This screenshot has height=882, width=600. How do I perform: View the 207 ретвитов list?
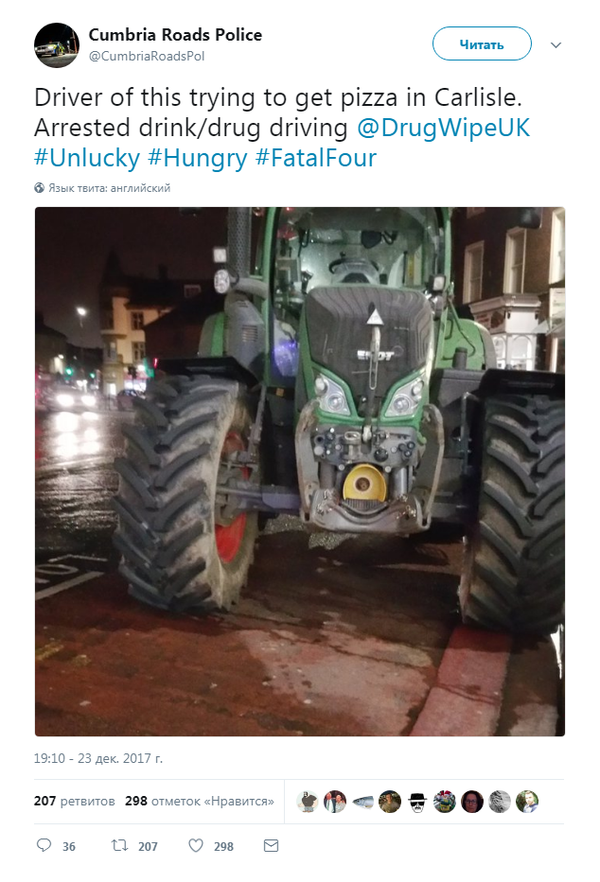(x=74, y=800)
